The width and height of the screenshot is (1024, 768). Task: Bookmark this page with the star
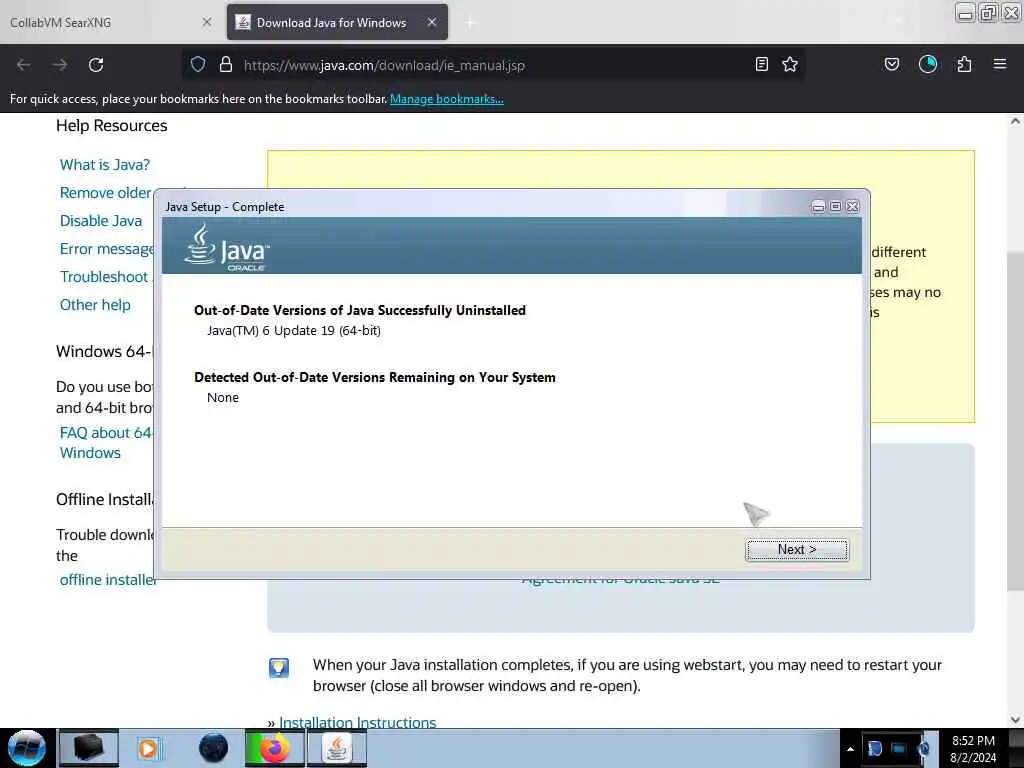(x=790, y=64)
